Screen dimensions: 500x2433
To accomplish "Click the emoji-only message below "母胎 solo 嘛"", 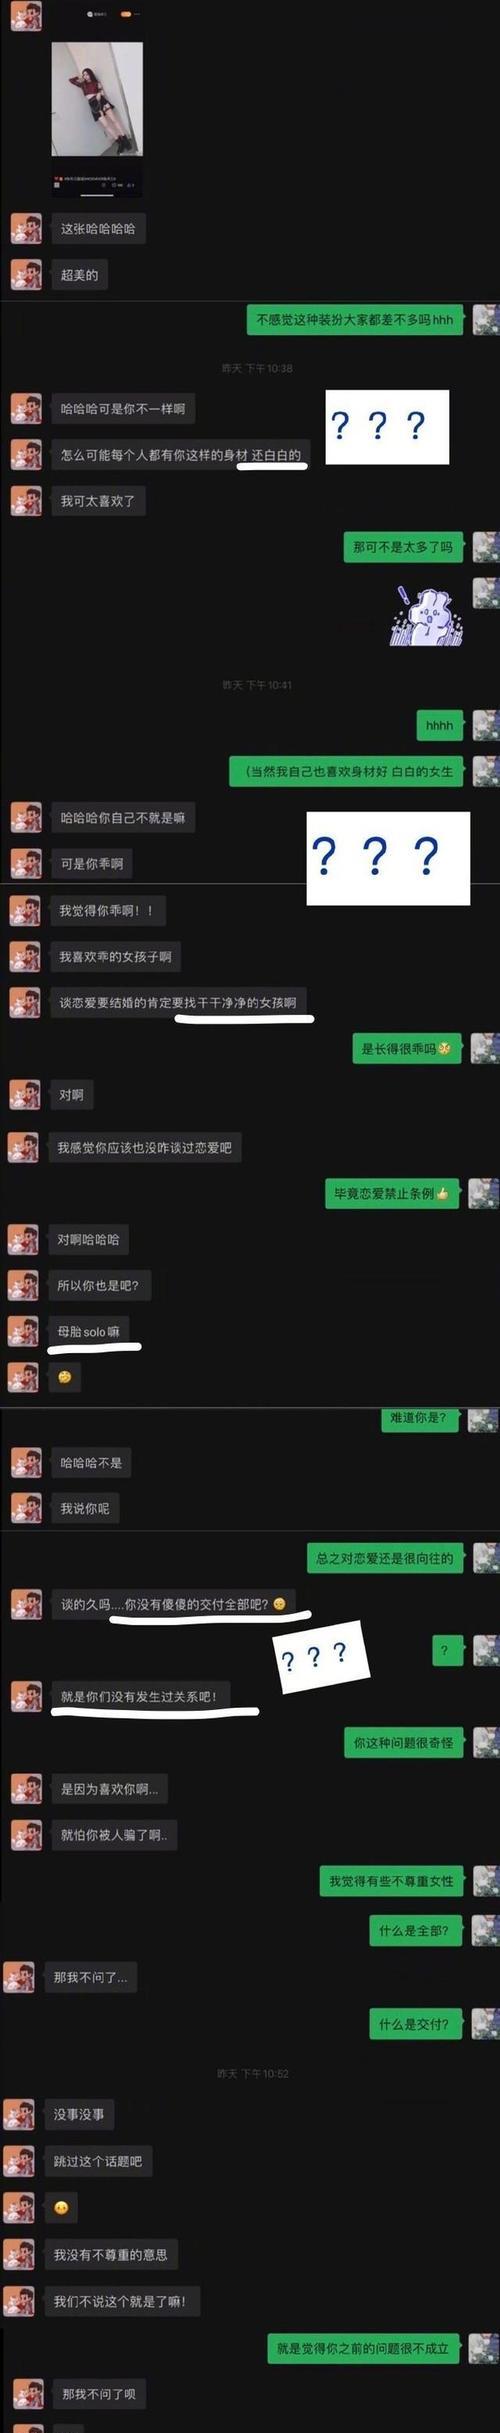I will [x=65, y=1377].
